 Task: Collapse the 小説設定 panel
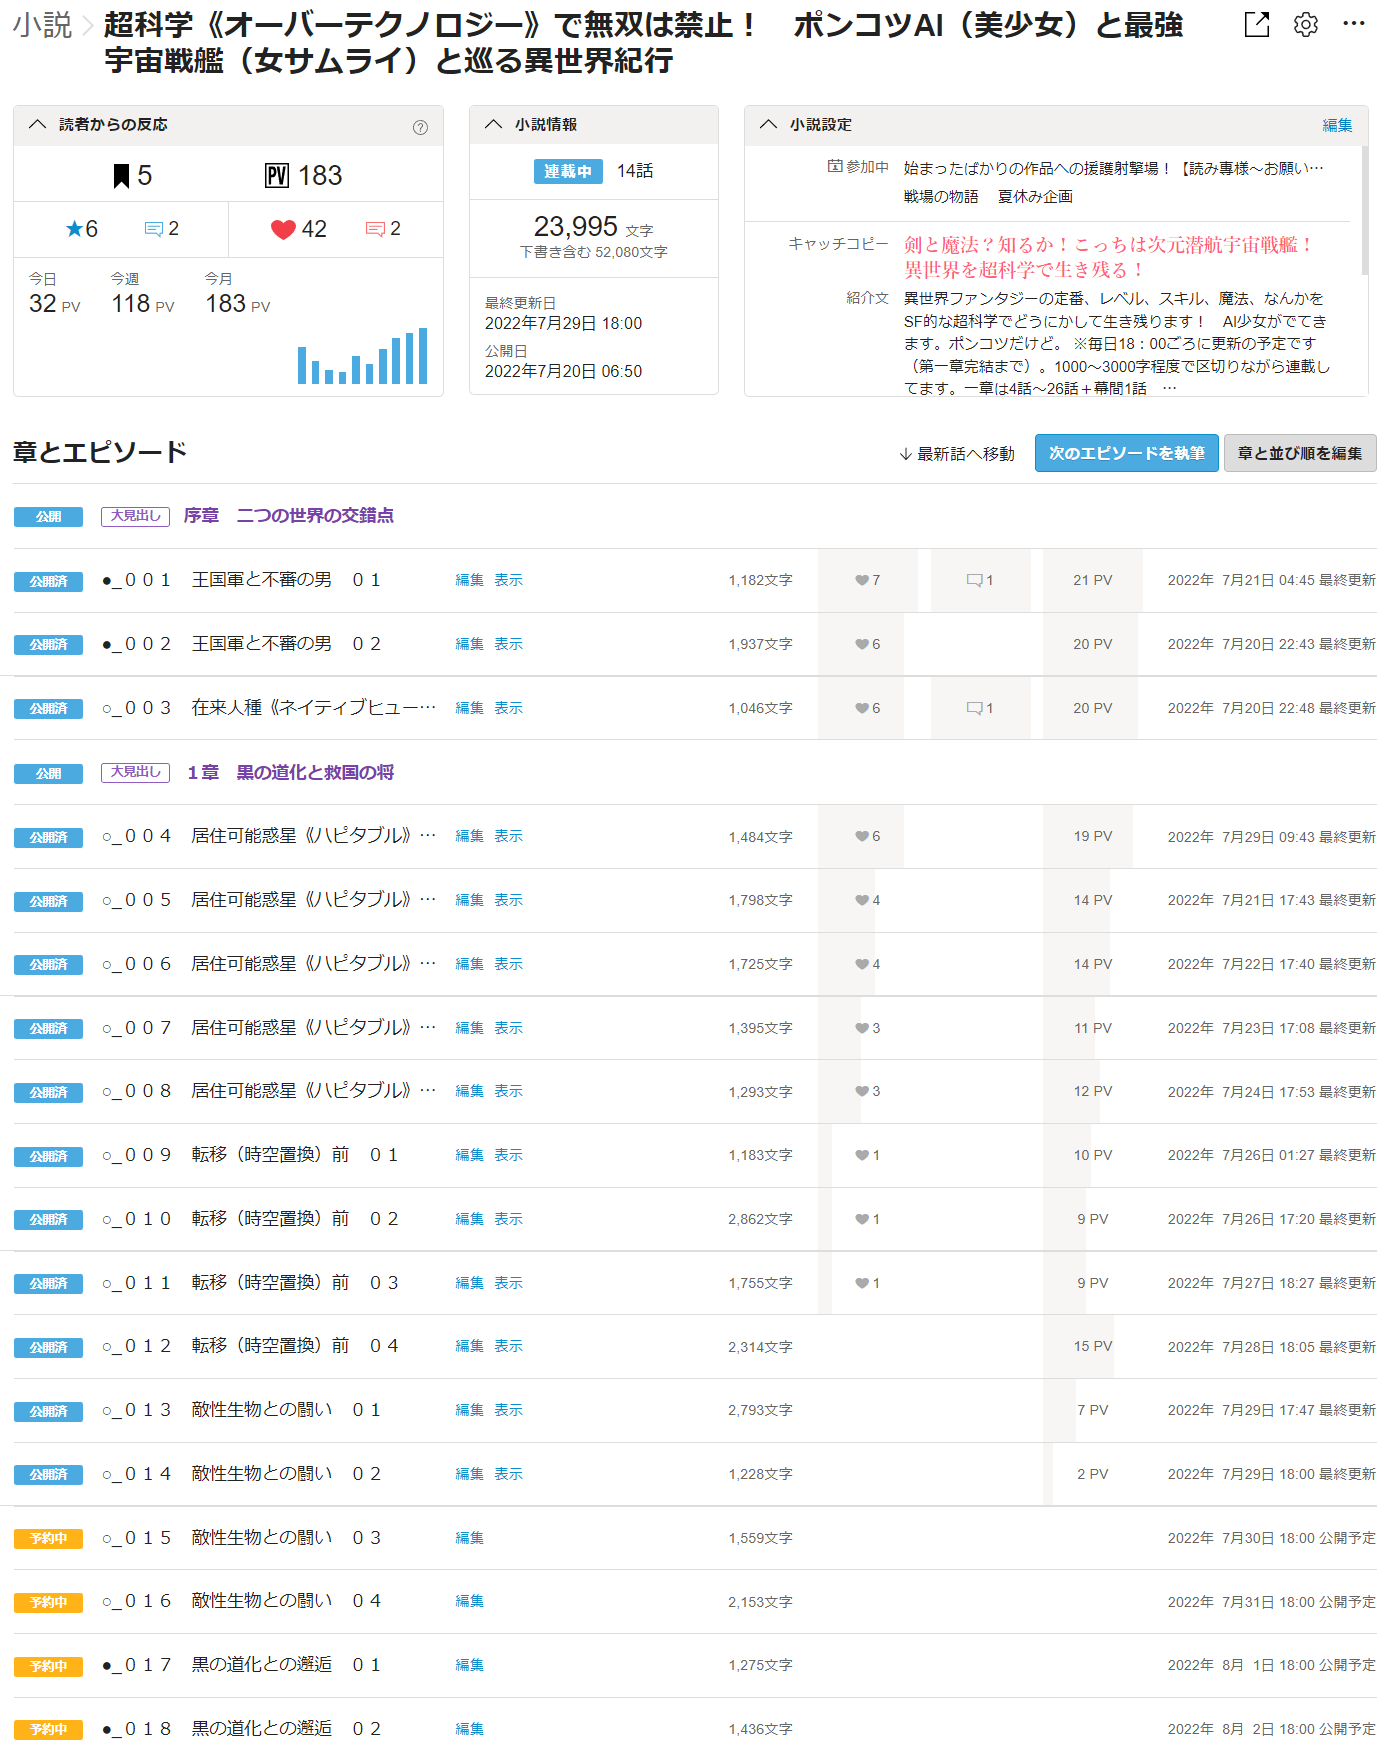[x=768, y=124]
